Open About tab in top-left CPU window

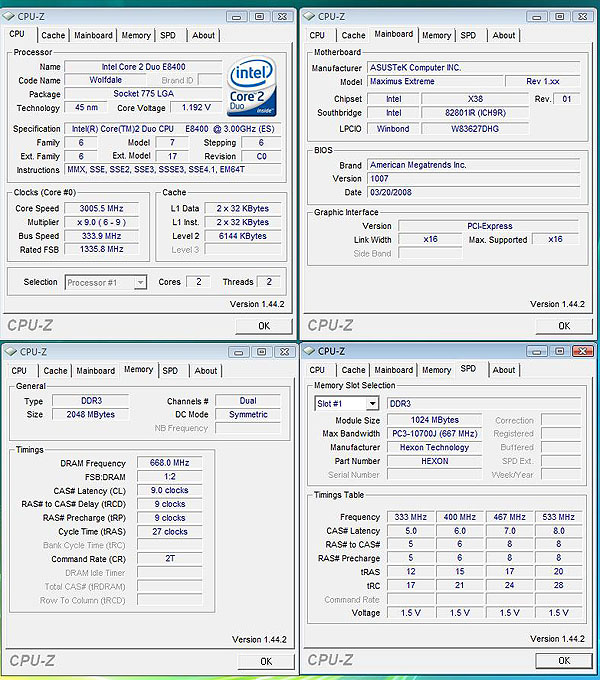pyautogui.click(x=203, y=36)
